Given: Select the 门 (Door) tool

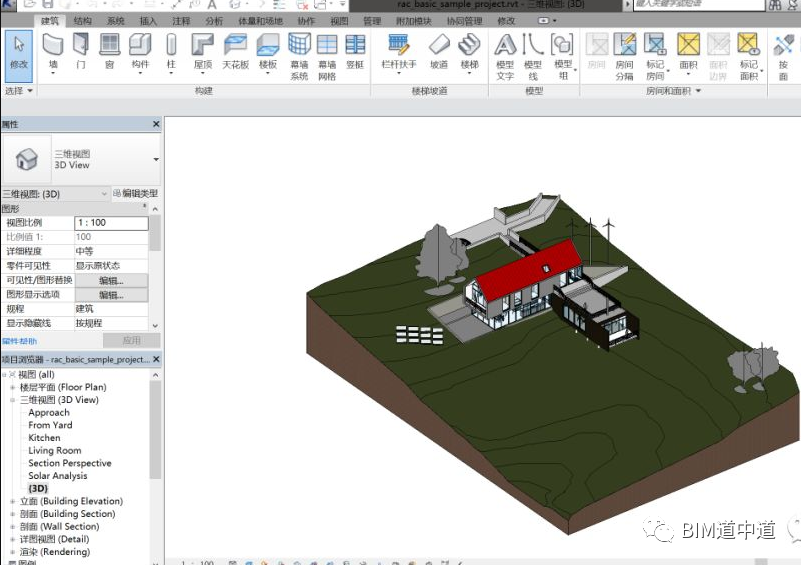Looking at the screenshot, I should pyautogui.click(x=81, y=52).
